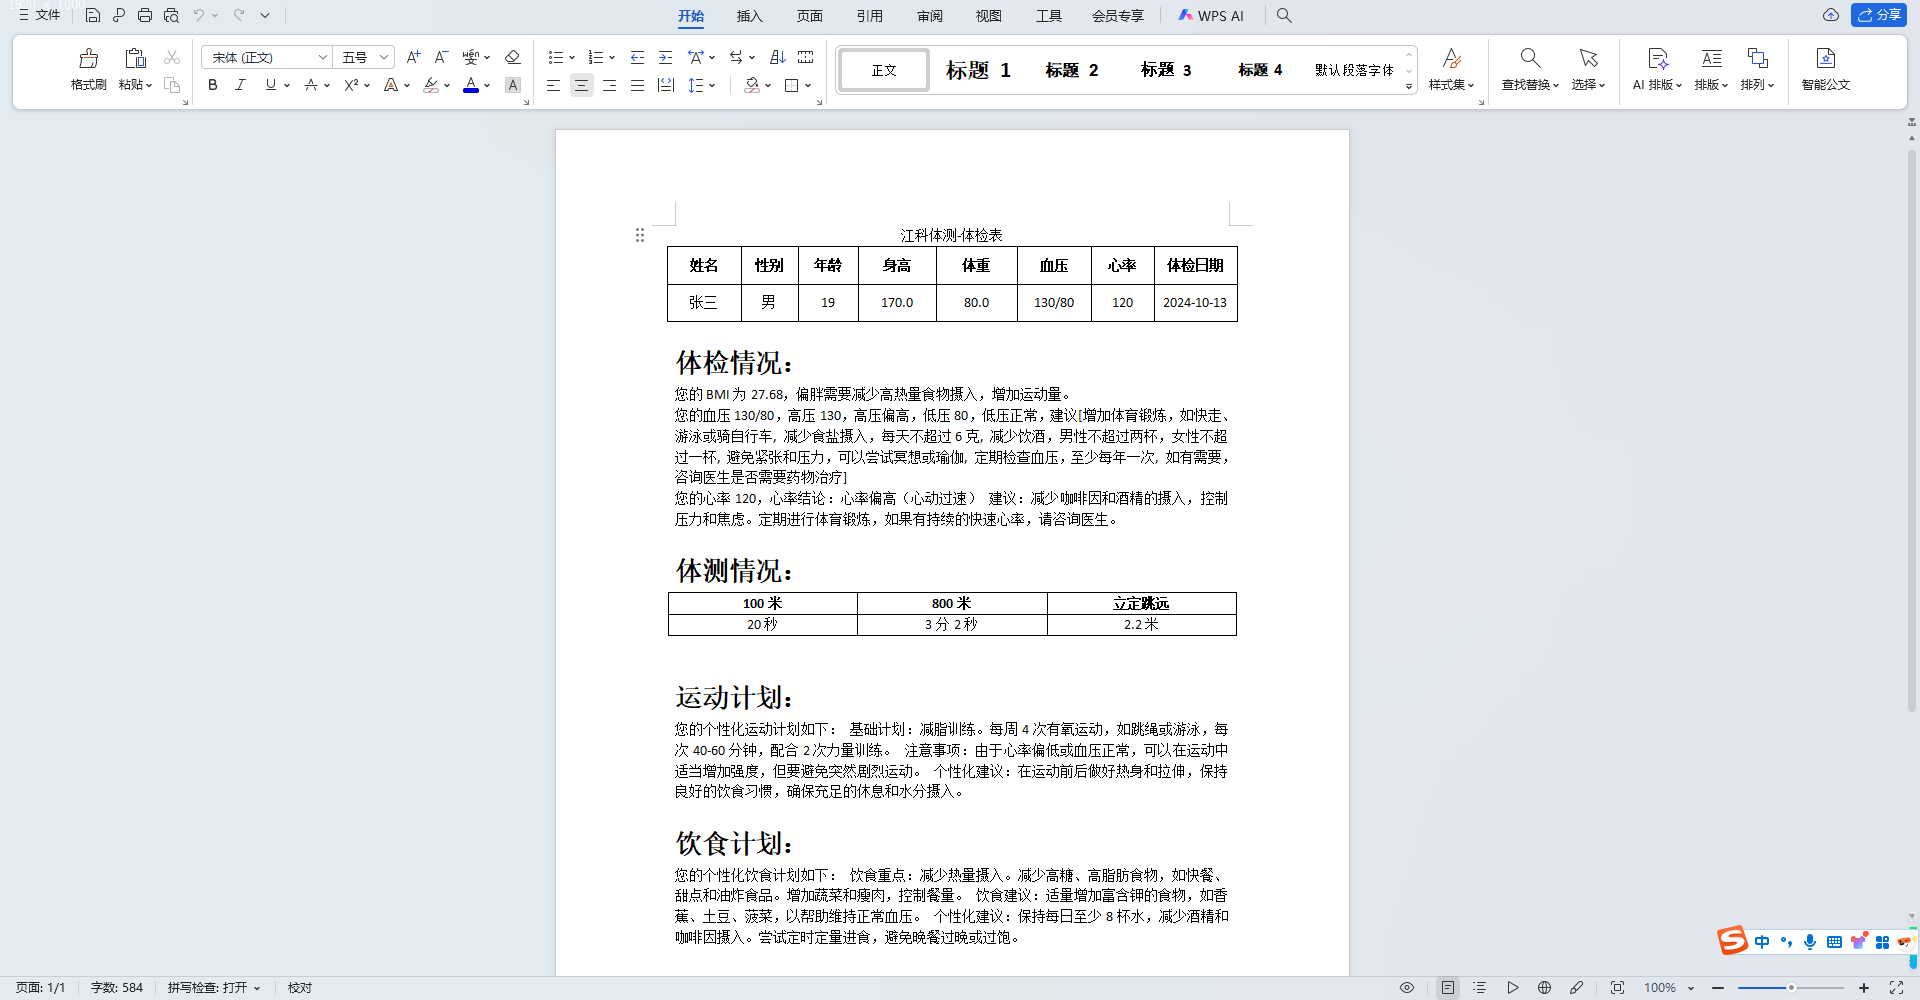Save the document via the save icon
This screenshot has height=1000, width=1920.
tap(93, 14)
